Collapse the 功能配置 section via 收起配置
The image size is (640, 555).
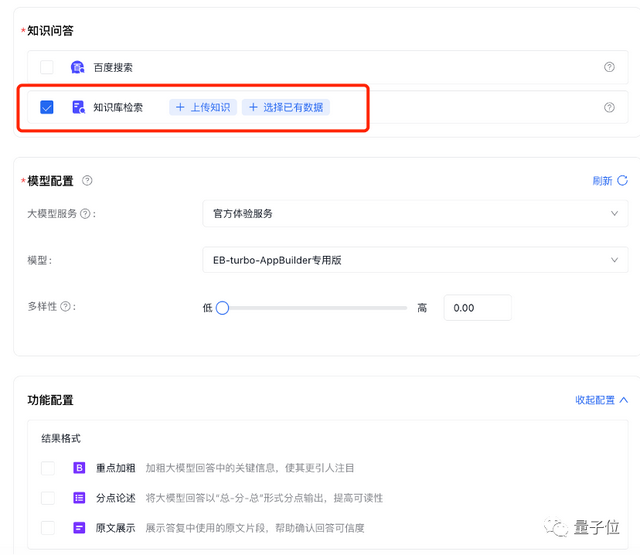[x=601, y=400]
